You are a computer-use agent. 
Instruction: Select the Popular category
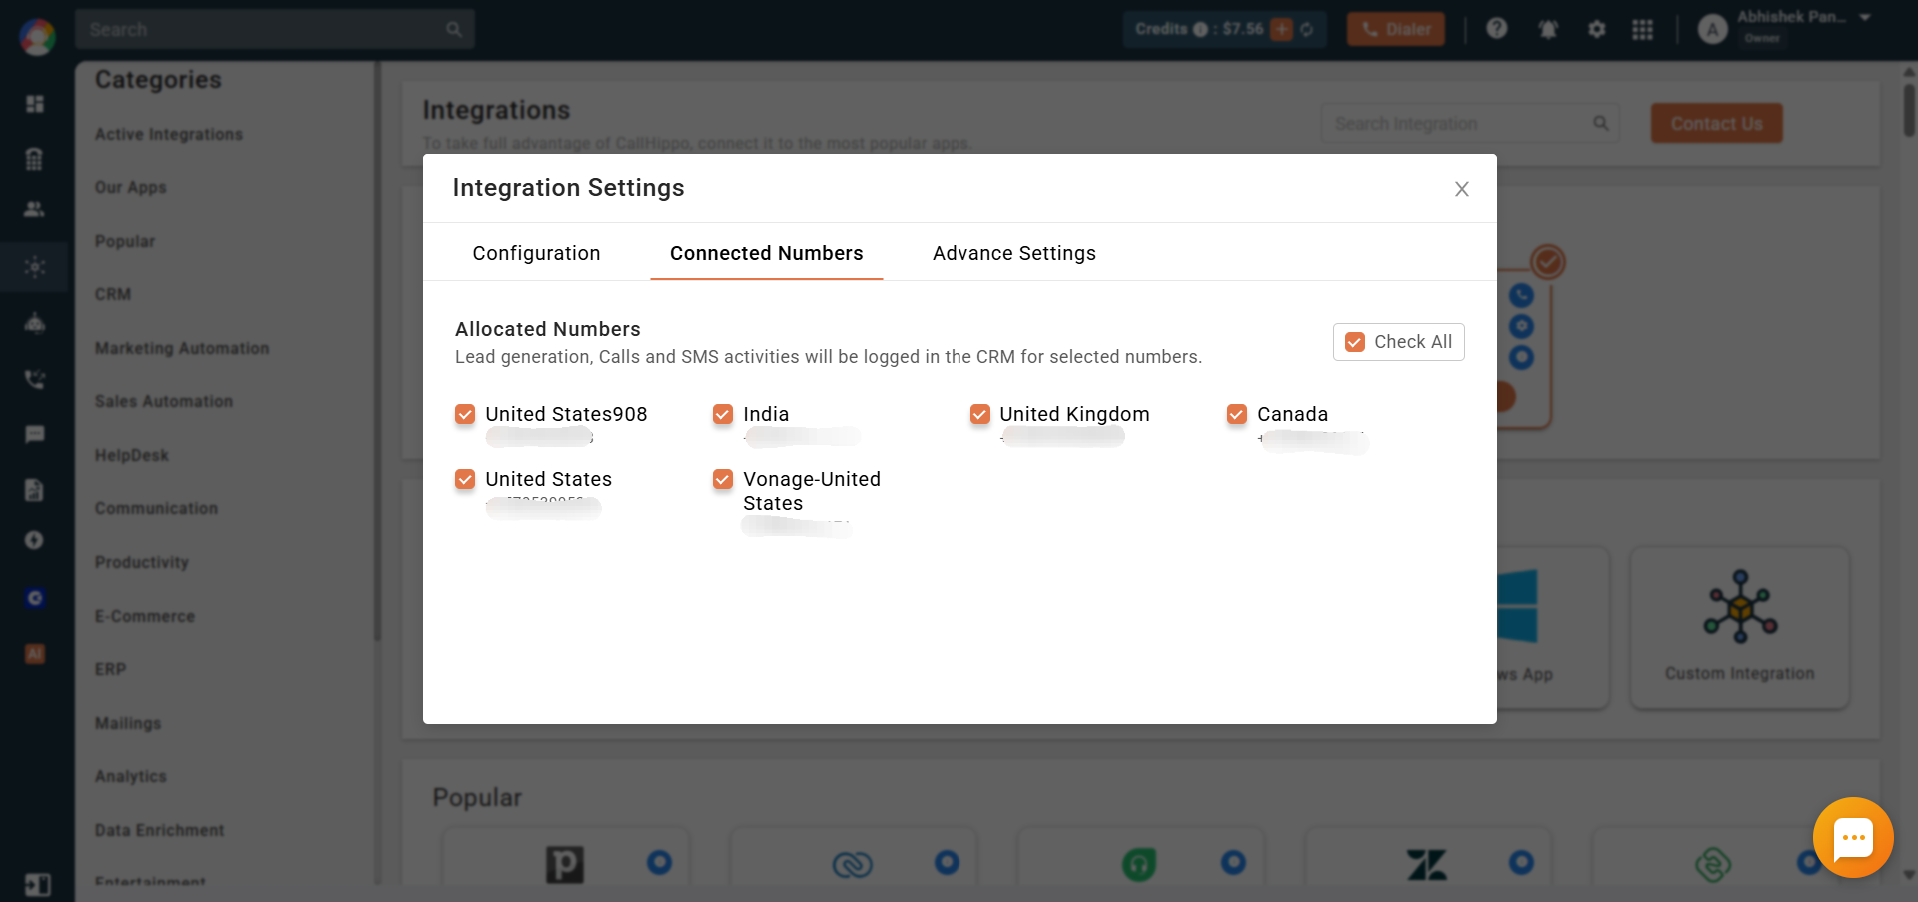tap(125, 241)
